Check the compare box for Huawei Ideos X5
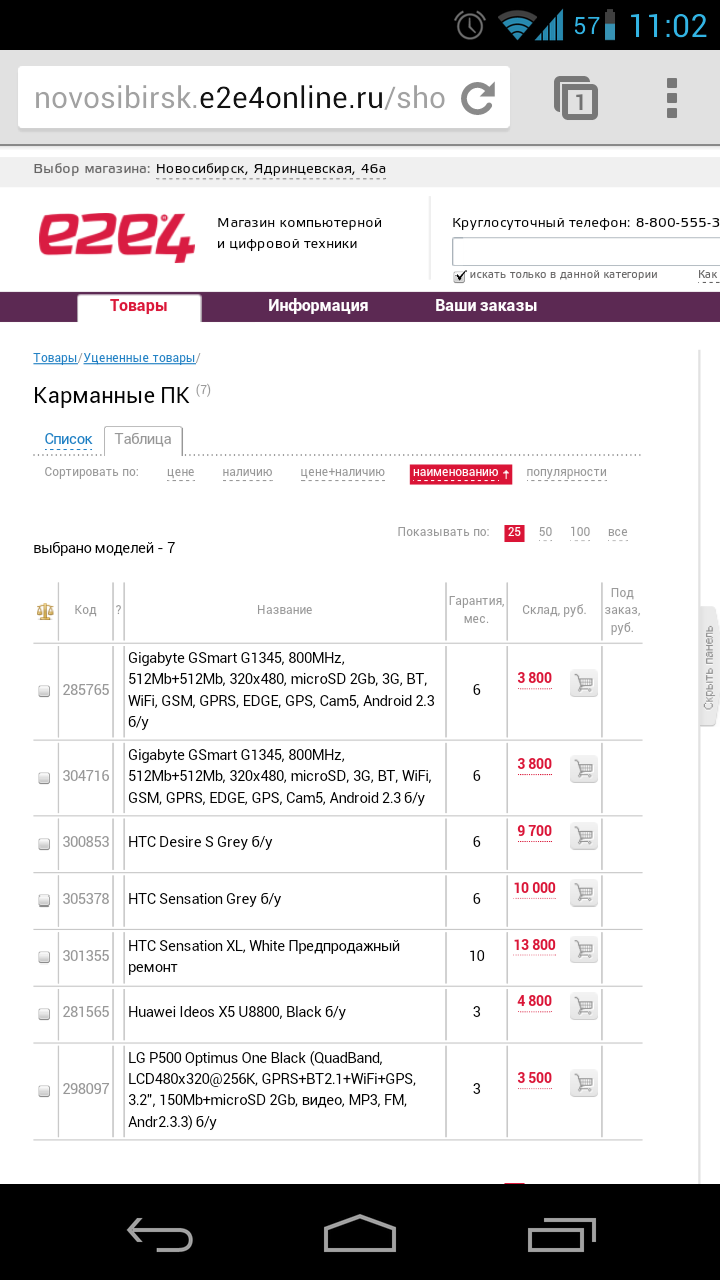This screenshot has height=1280, width=720. click(44, 1014)
